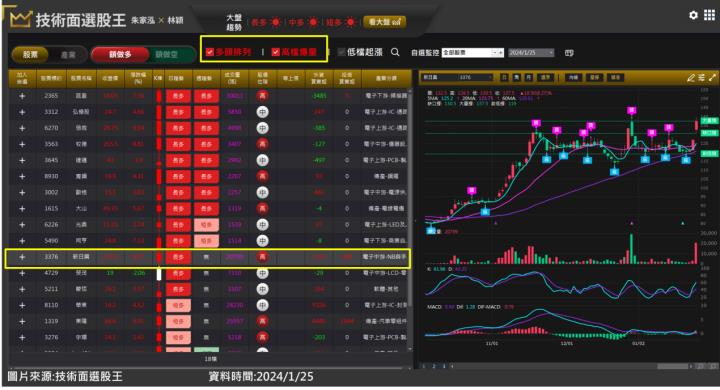Image resolution: width=720 pixels, height=390 pixels.
Task: Expand chart with diagonal arrows icon
Action: [x=712, y=78]
